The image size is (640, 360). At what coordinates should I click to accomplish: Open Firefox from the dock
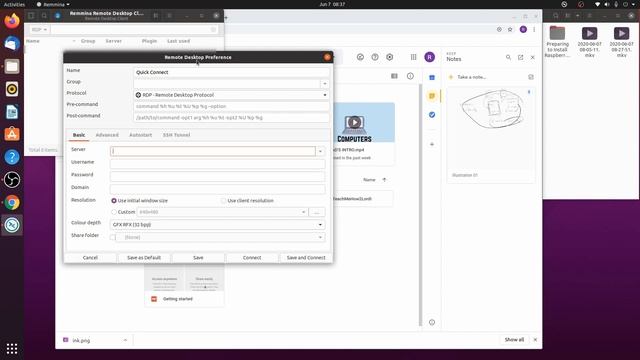[12, 21]
